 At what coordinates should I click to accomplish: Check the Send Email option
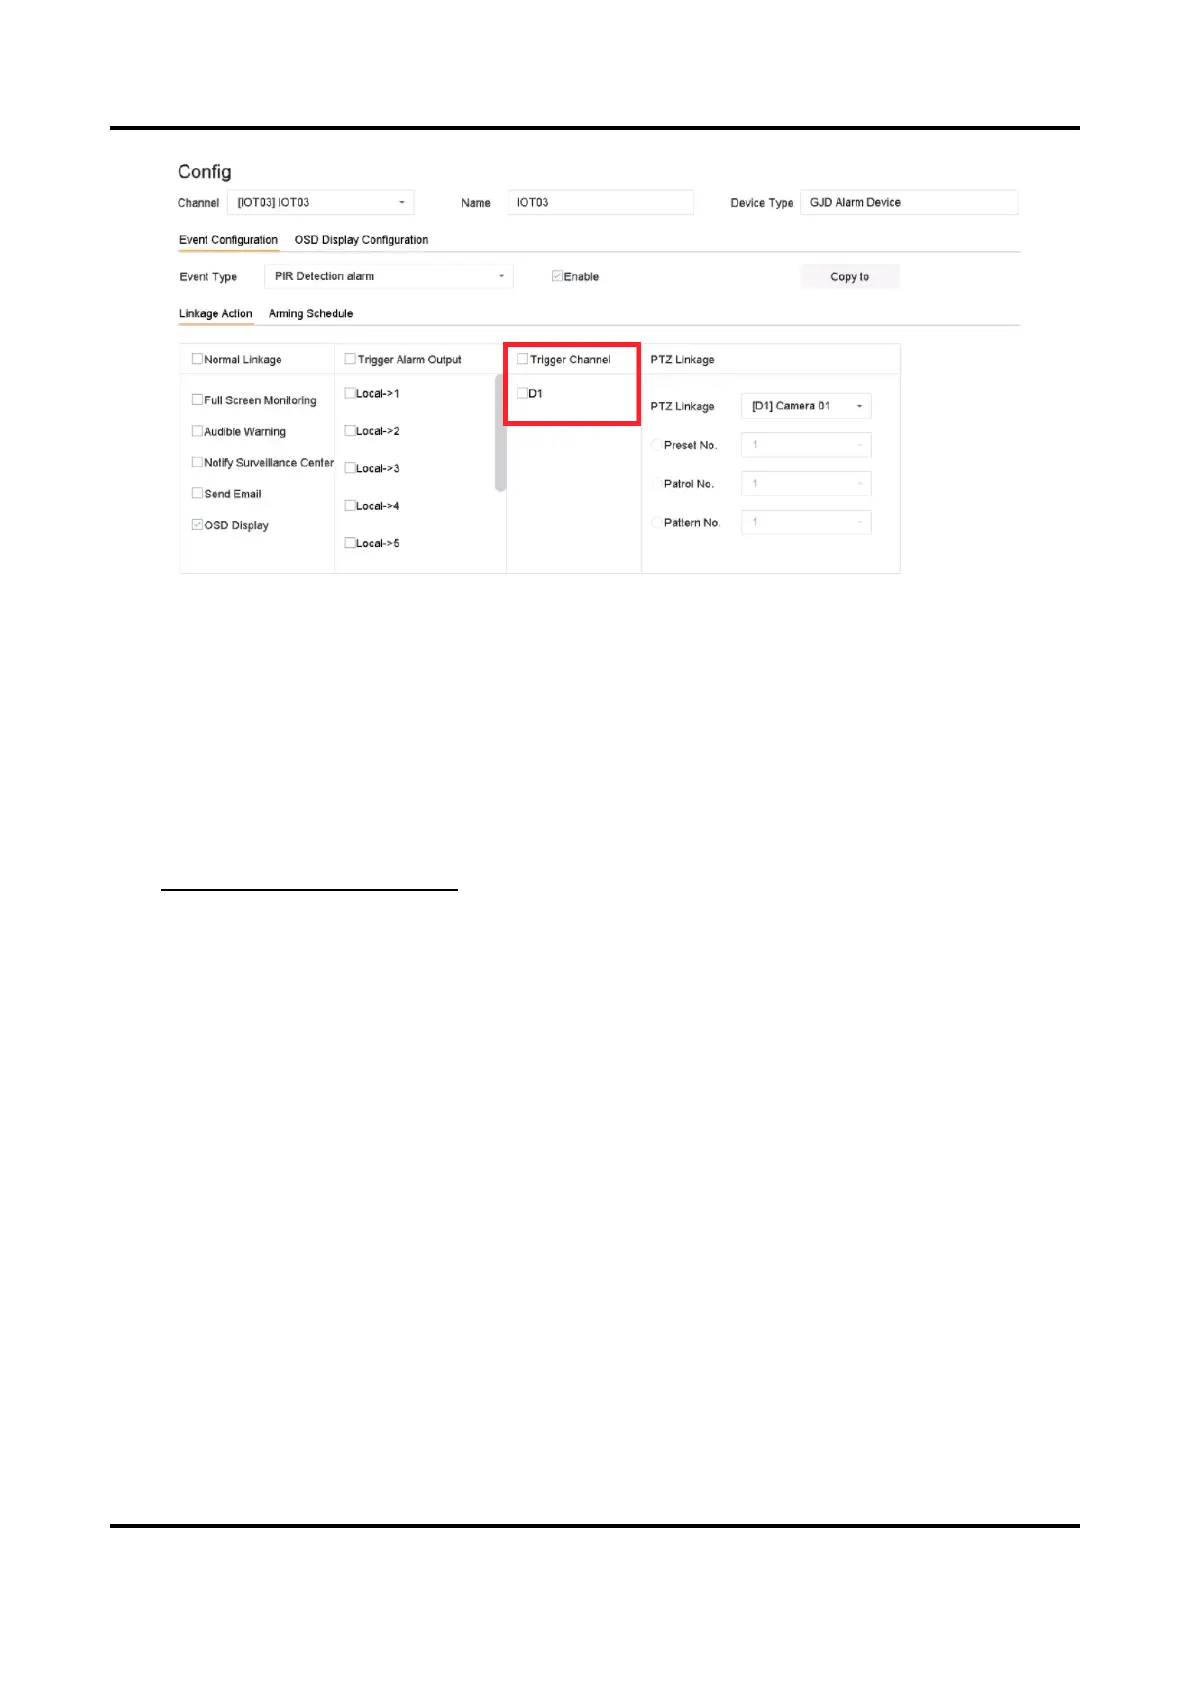point(197,493)
